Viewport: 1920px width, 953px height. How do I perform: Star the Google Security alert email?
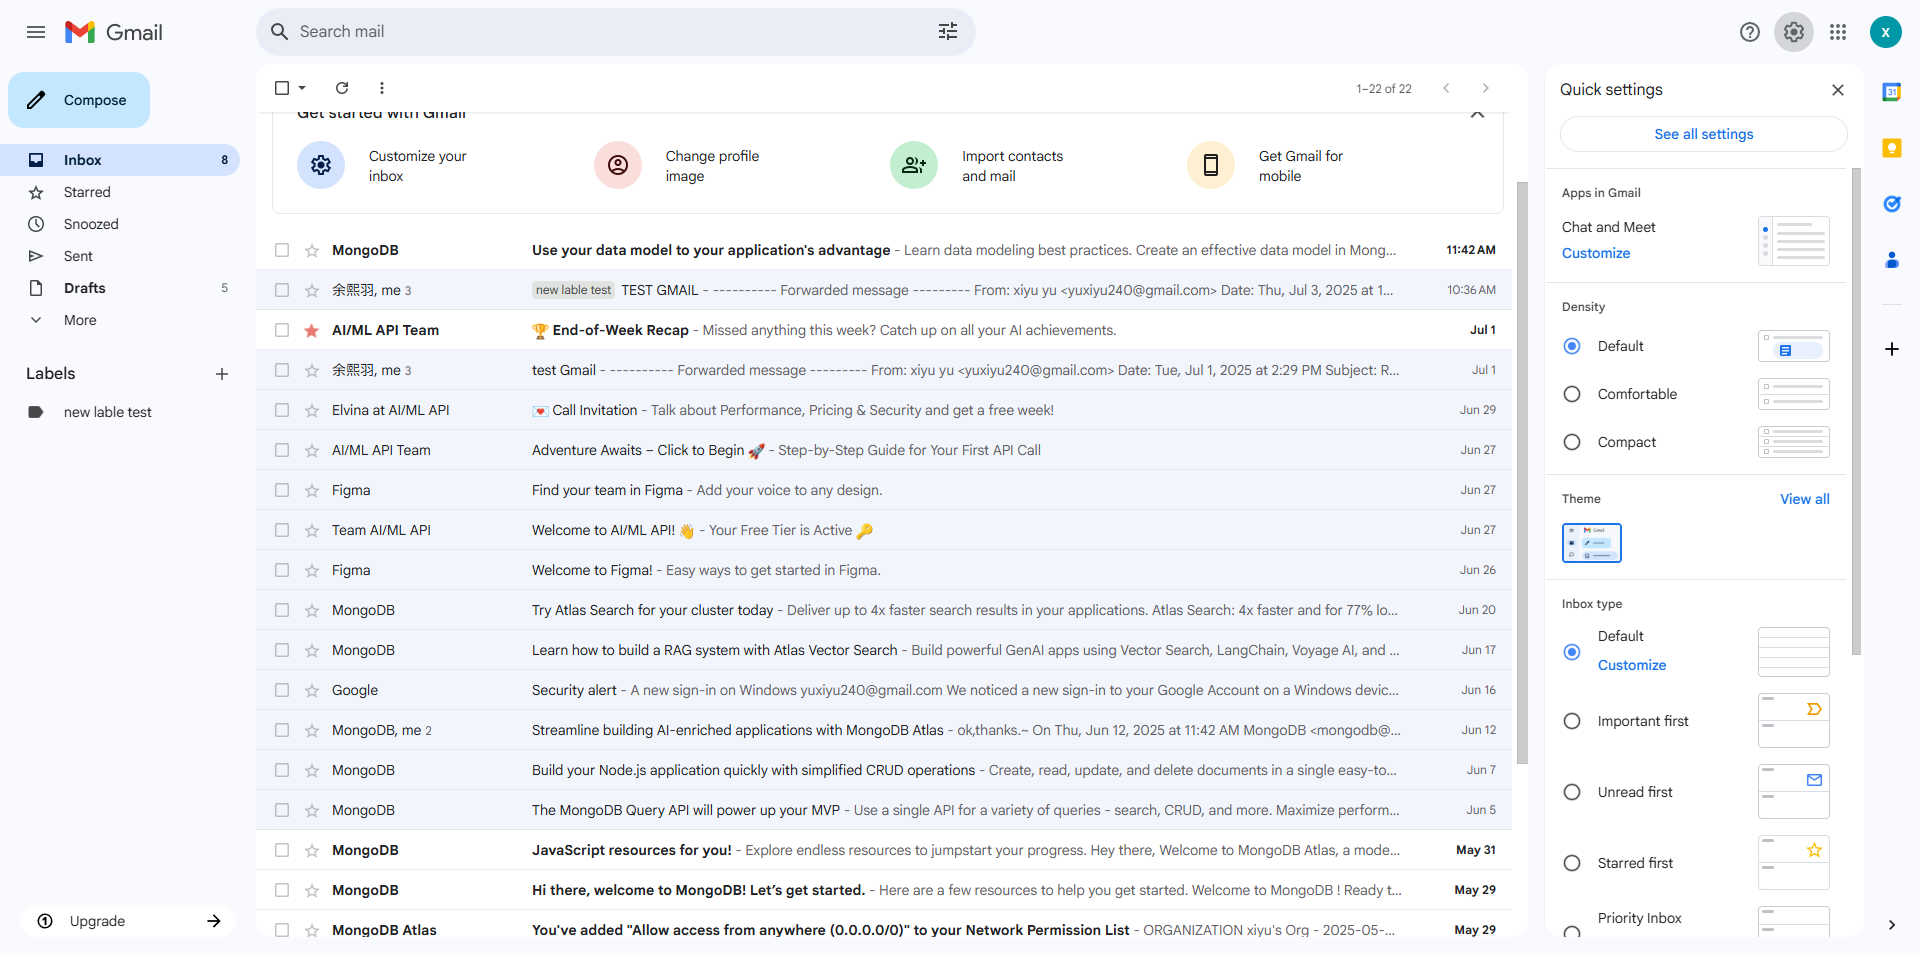tap(312, 690)
